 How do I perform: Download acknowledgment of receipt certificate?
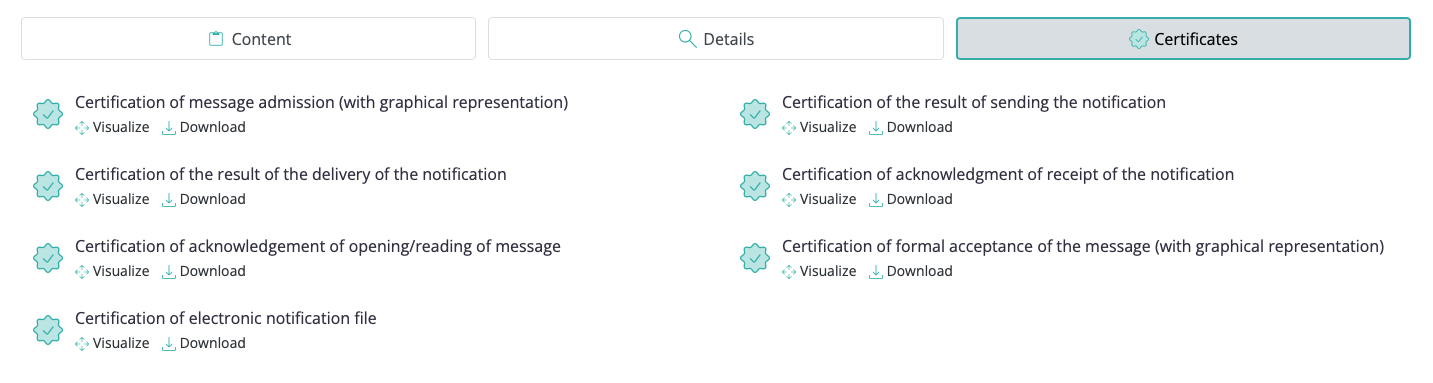911,199
